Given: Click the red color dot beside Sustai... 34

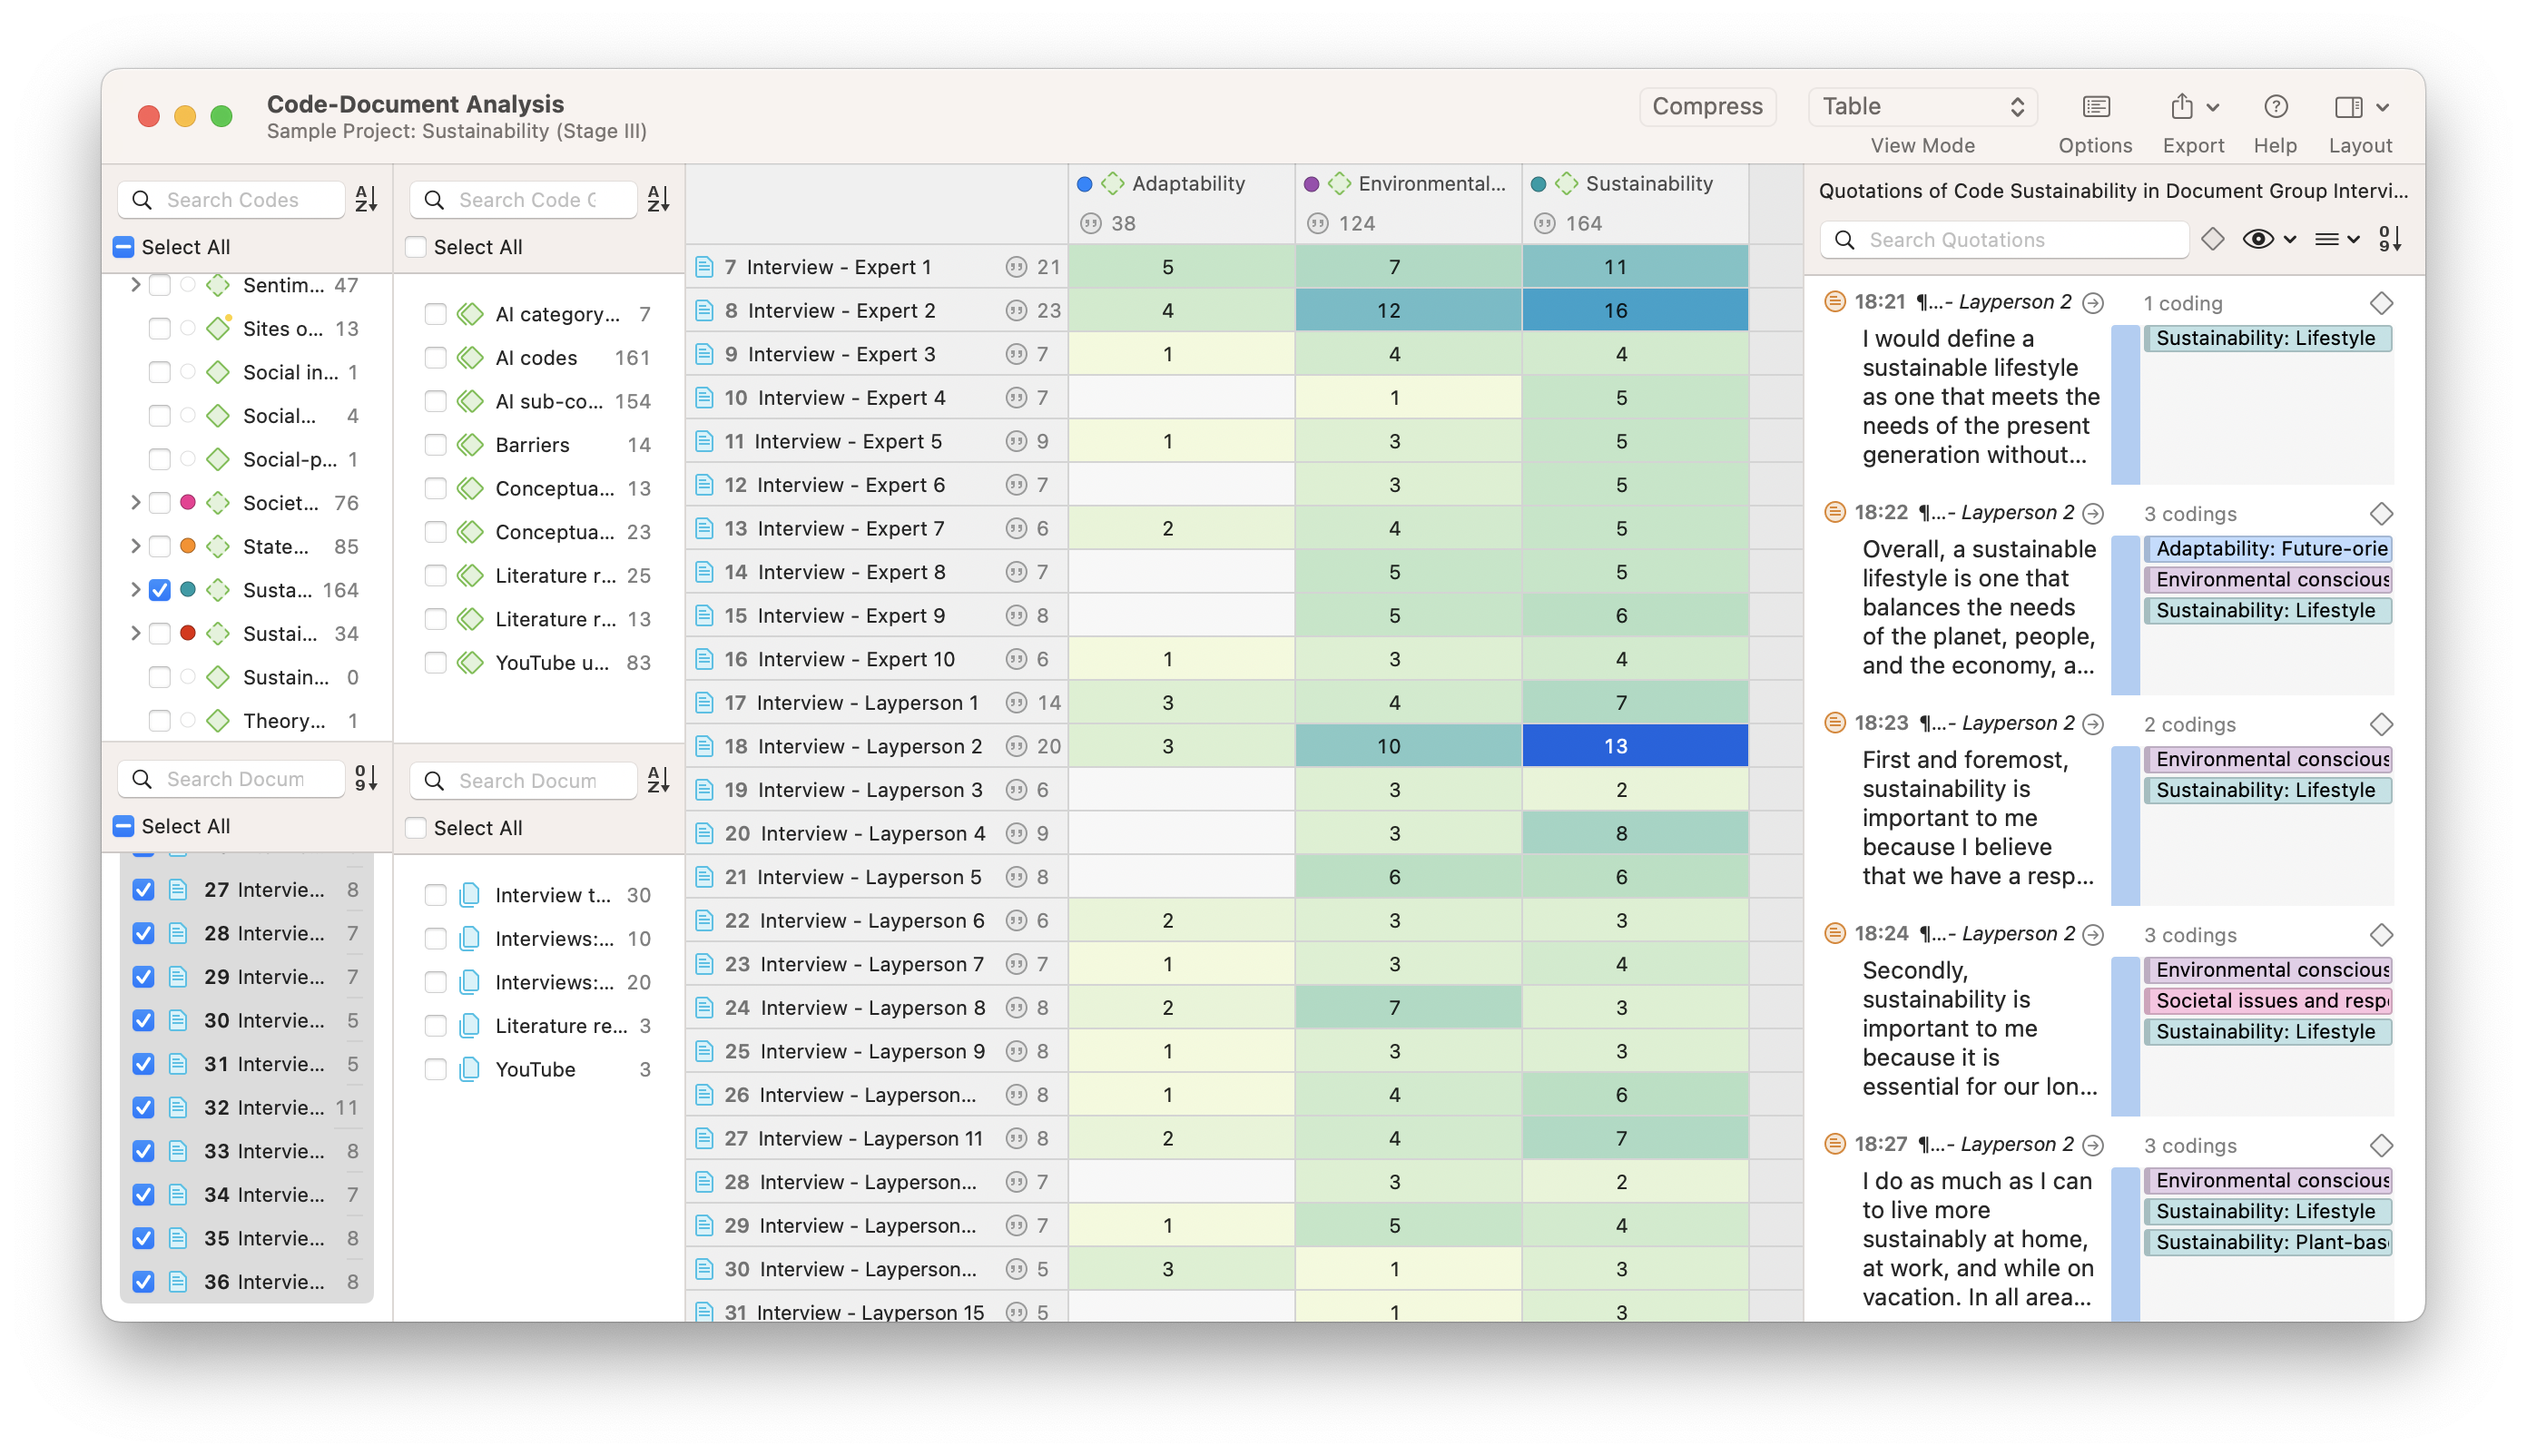Looking at the screenshot, I should [x=187, y=633].
